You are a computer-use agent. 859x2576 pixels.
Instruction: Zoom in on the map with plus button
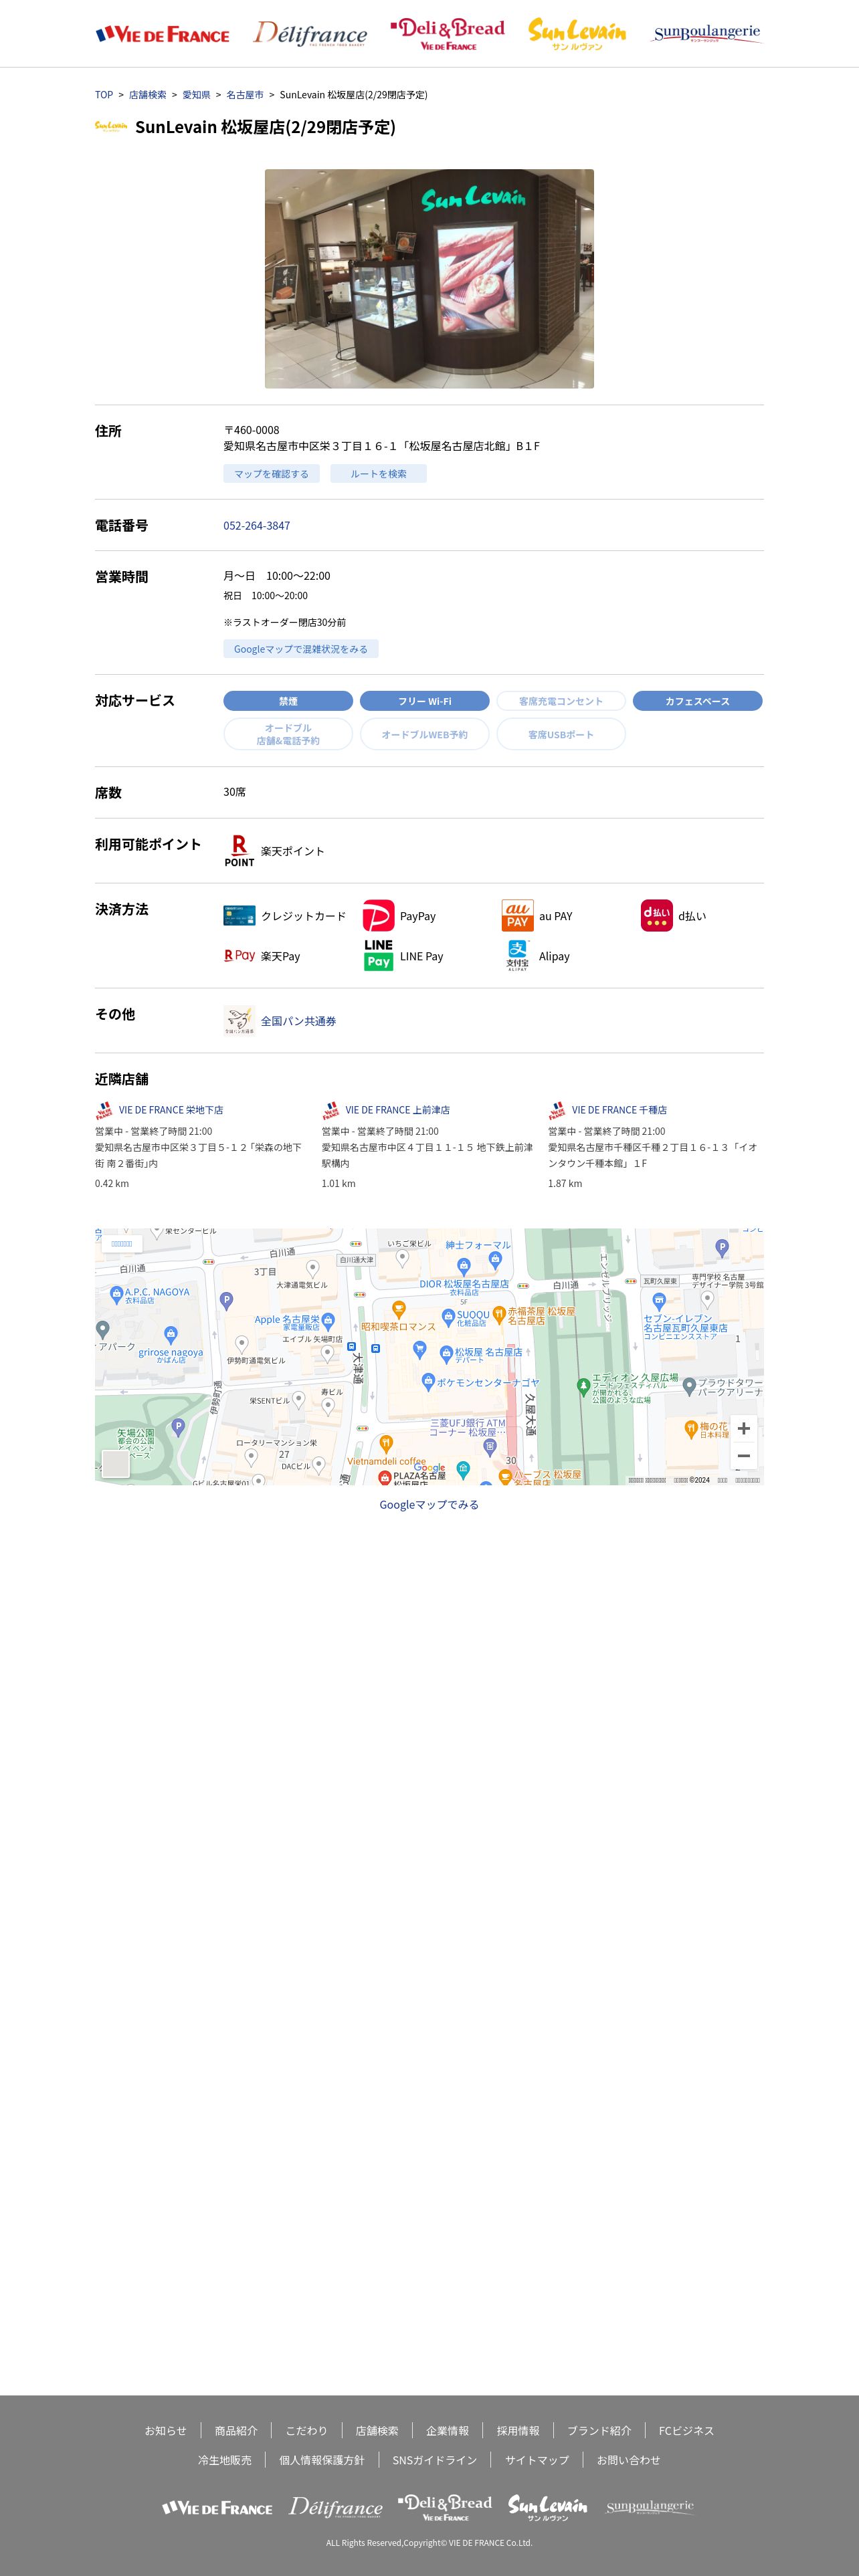pyautogui.click(x=743, y=1428)
